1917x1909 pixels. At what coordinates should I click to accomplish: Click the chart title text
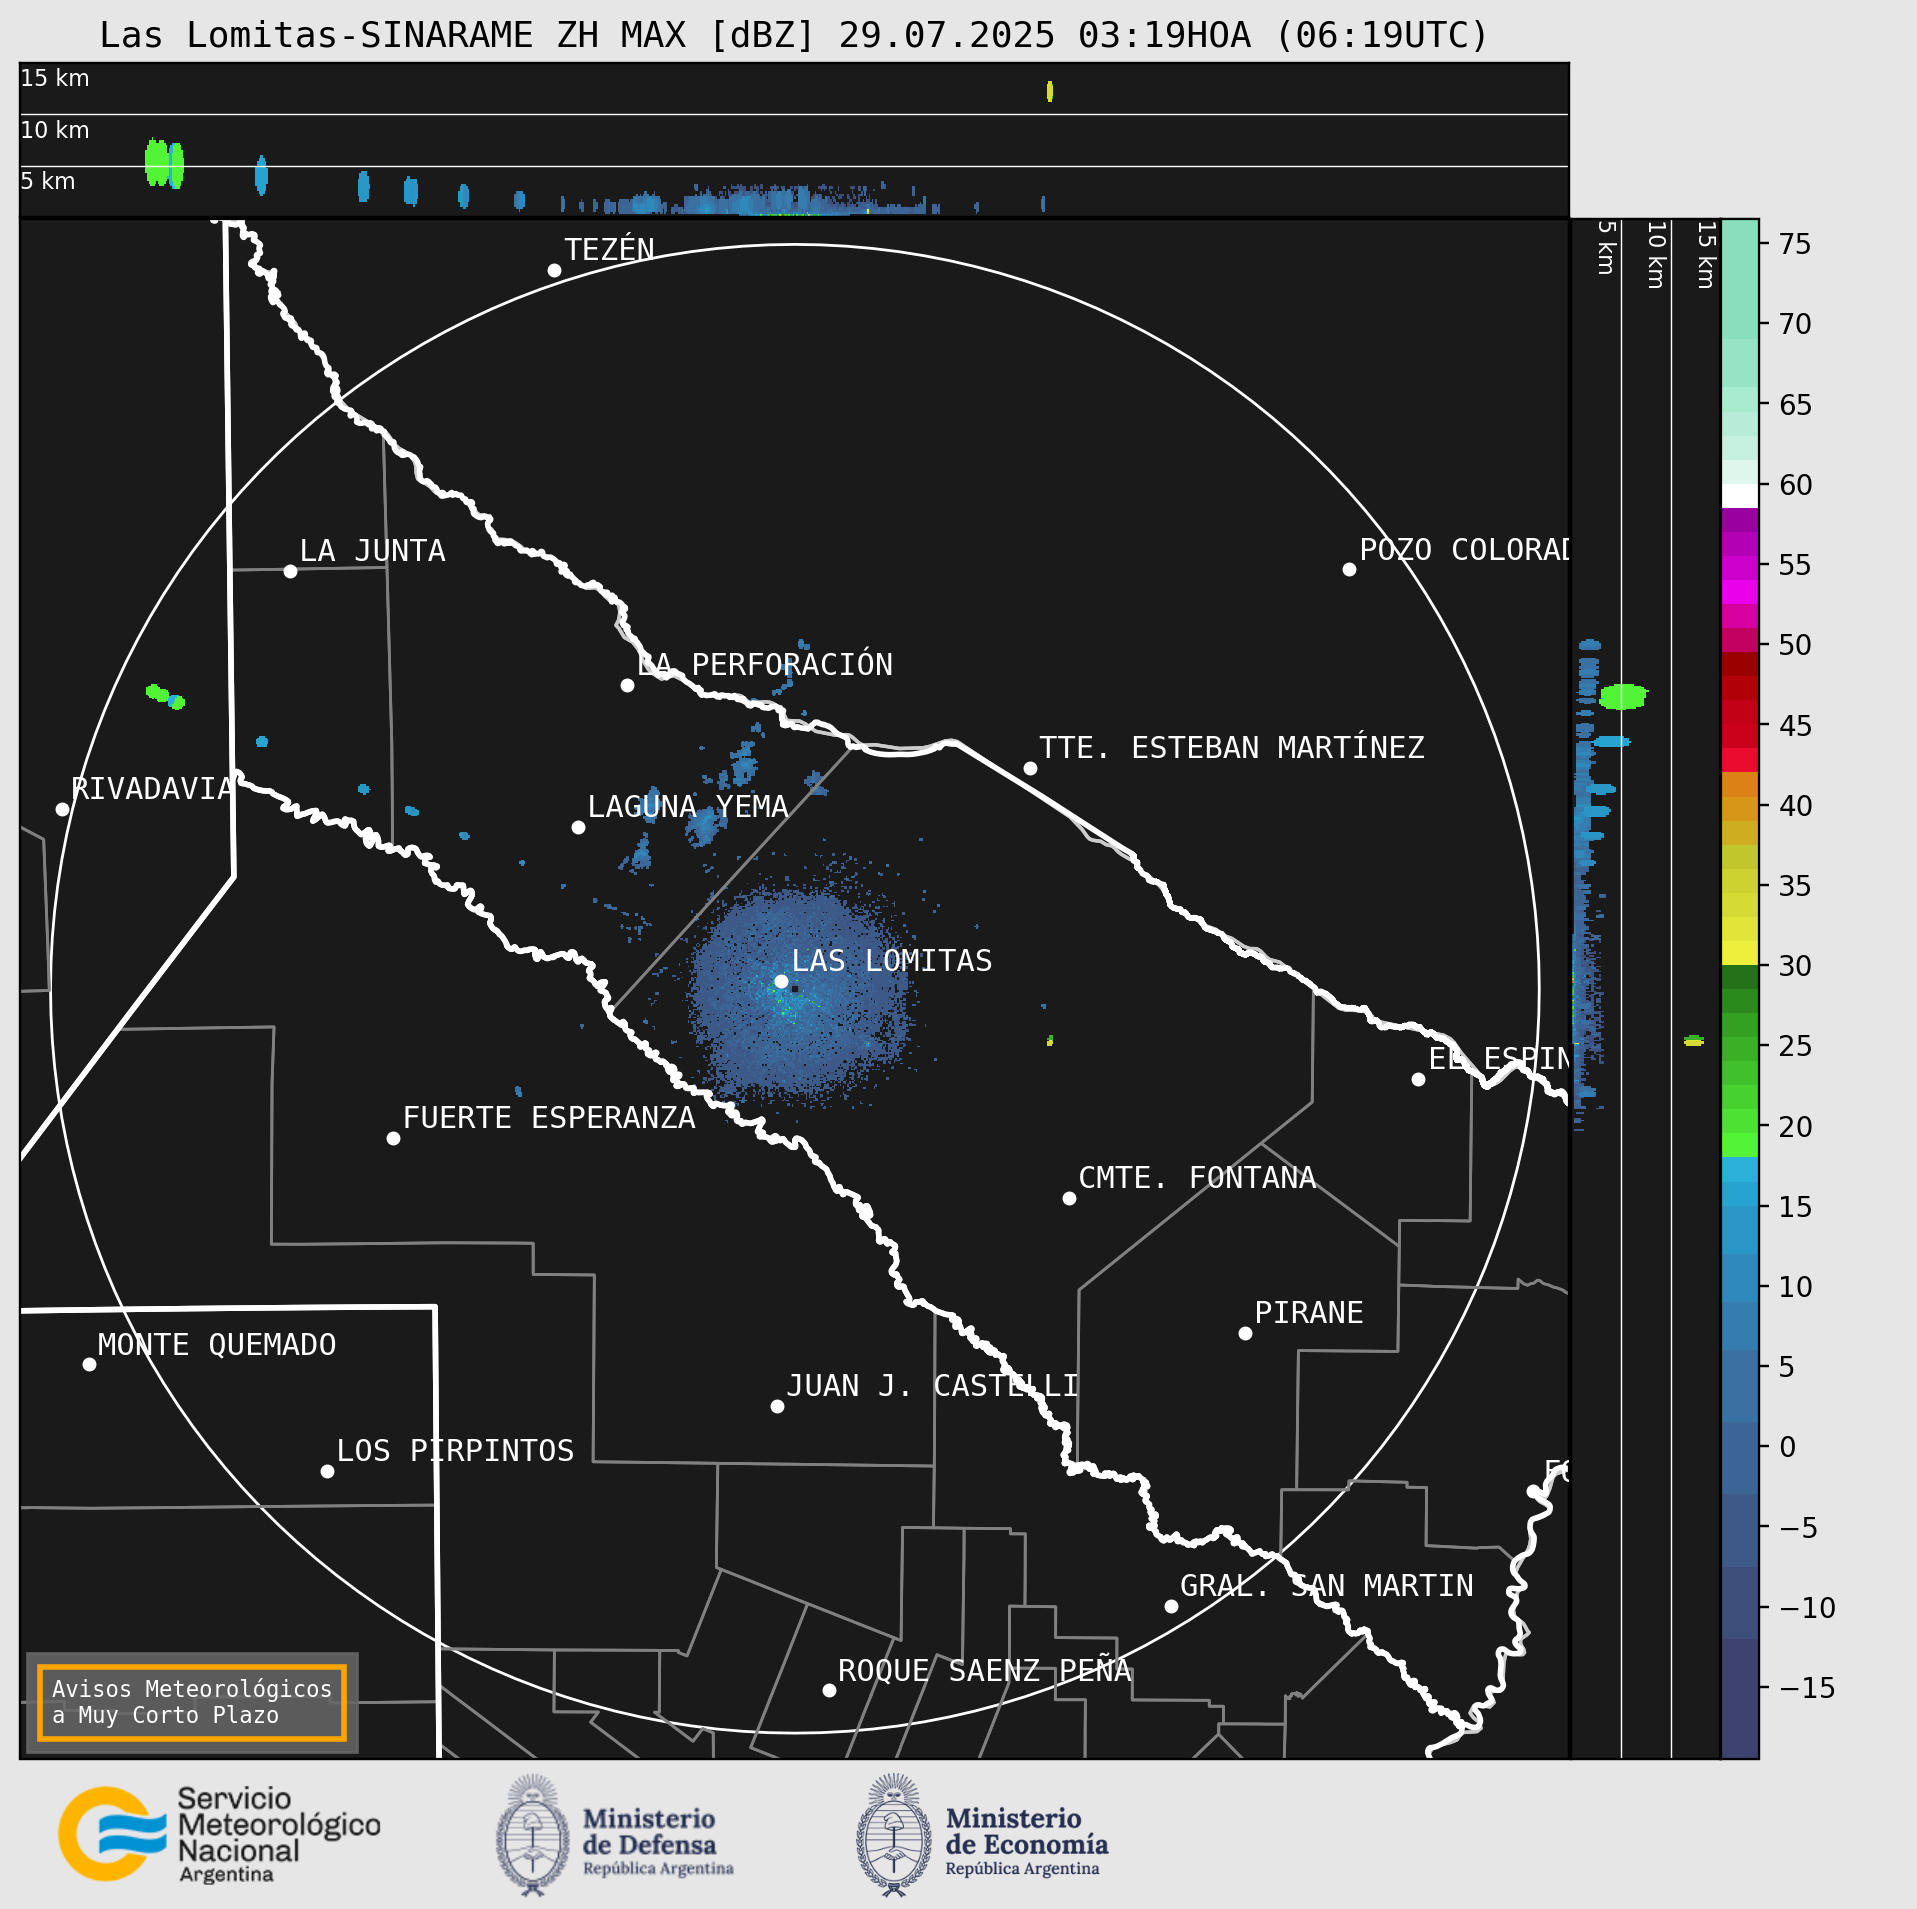click(794, 35)
